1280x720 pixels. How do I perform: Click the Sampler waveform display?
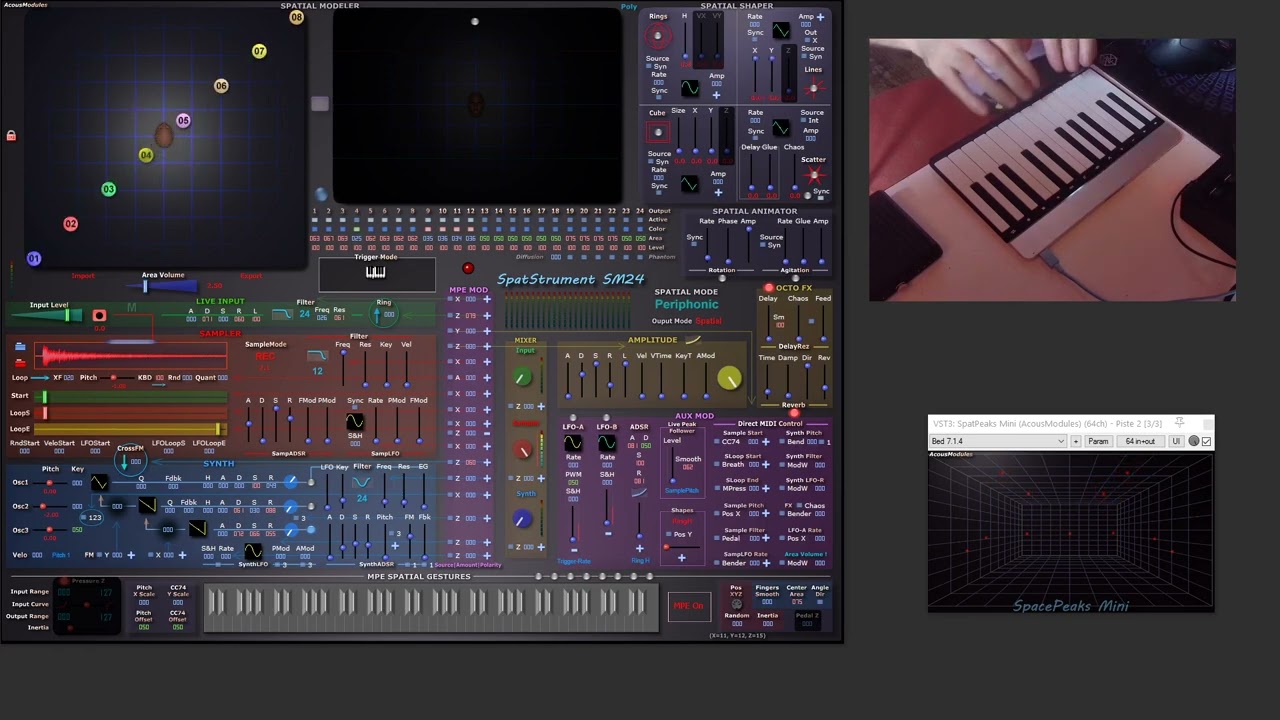tap(132, 355)
